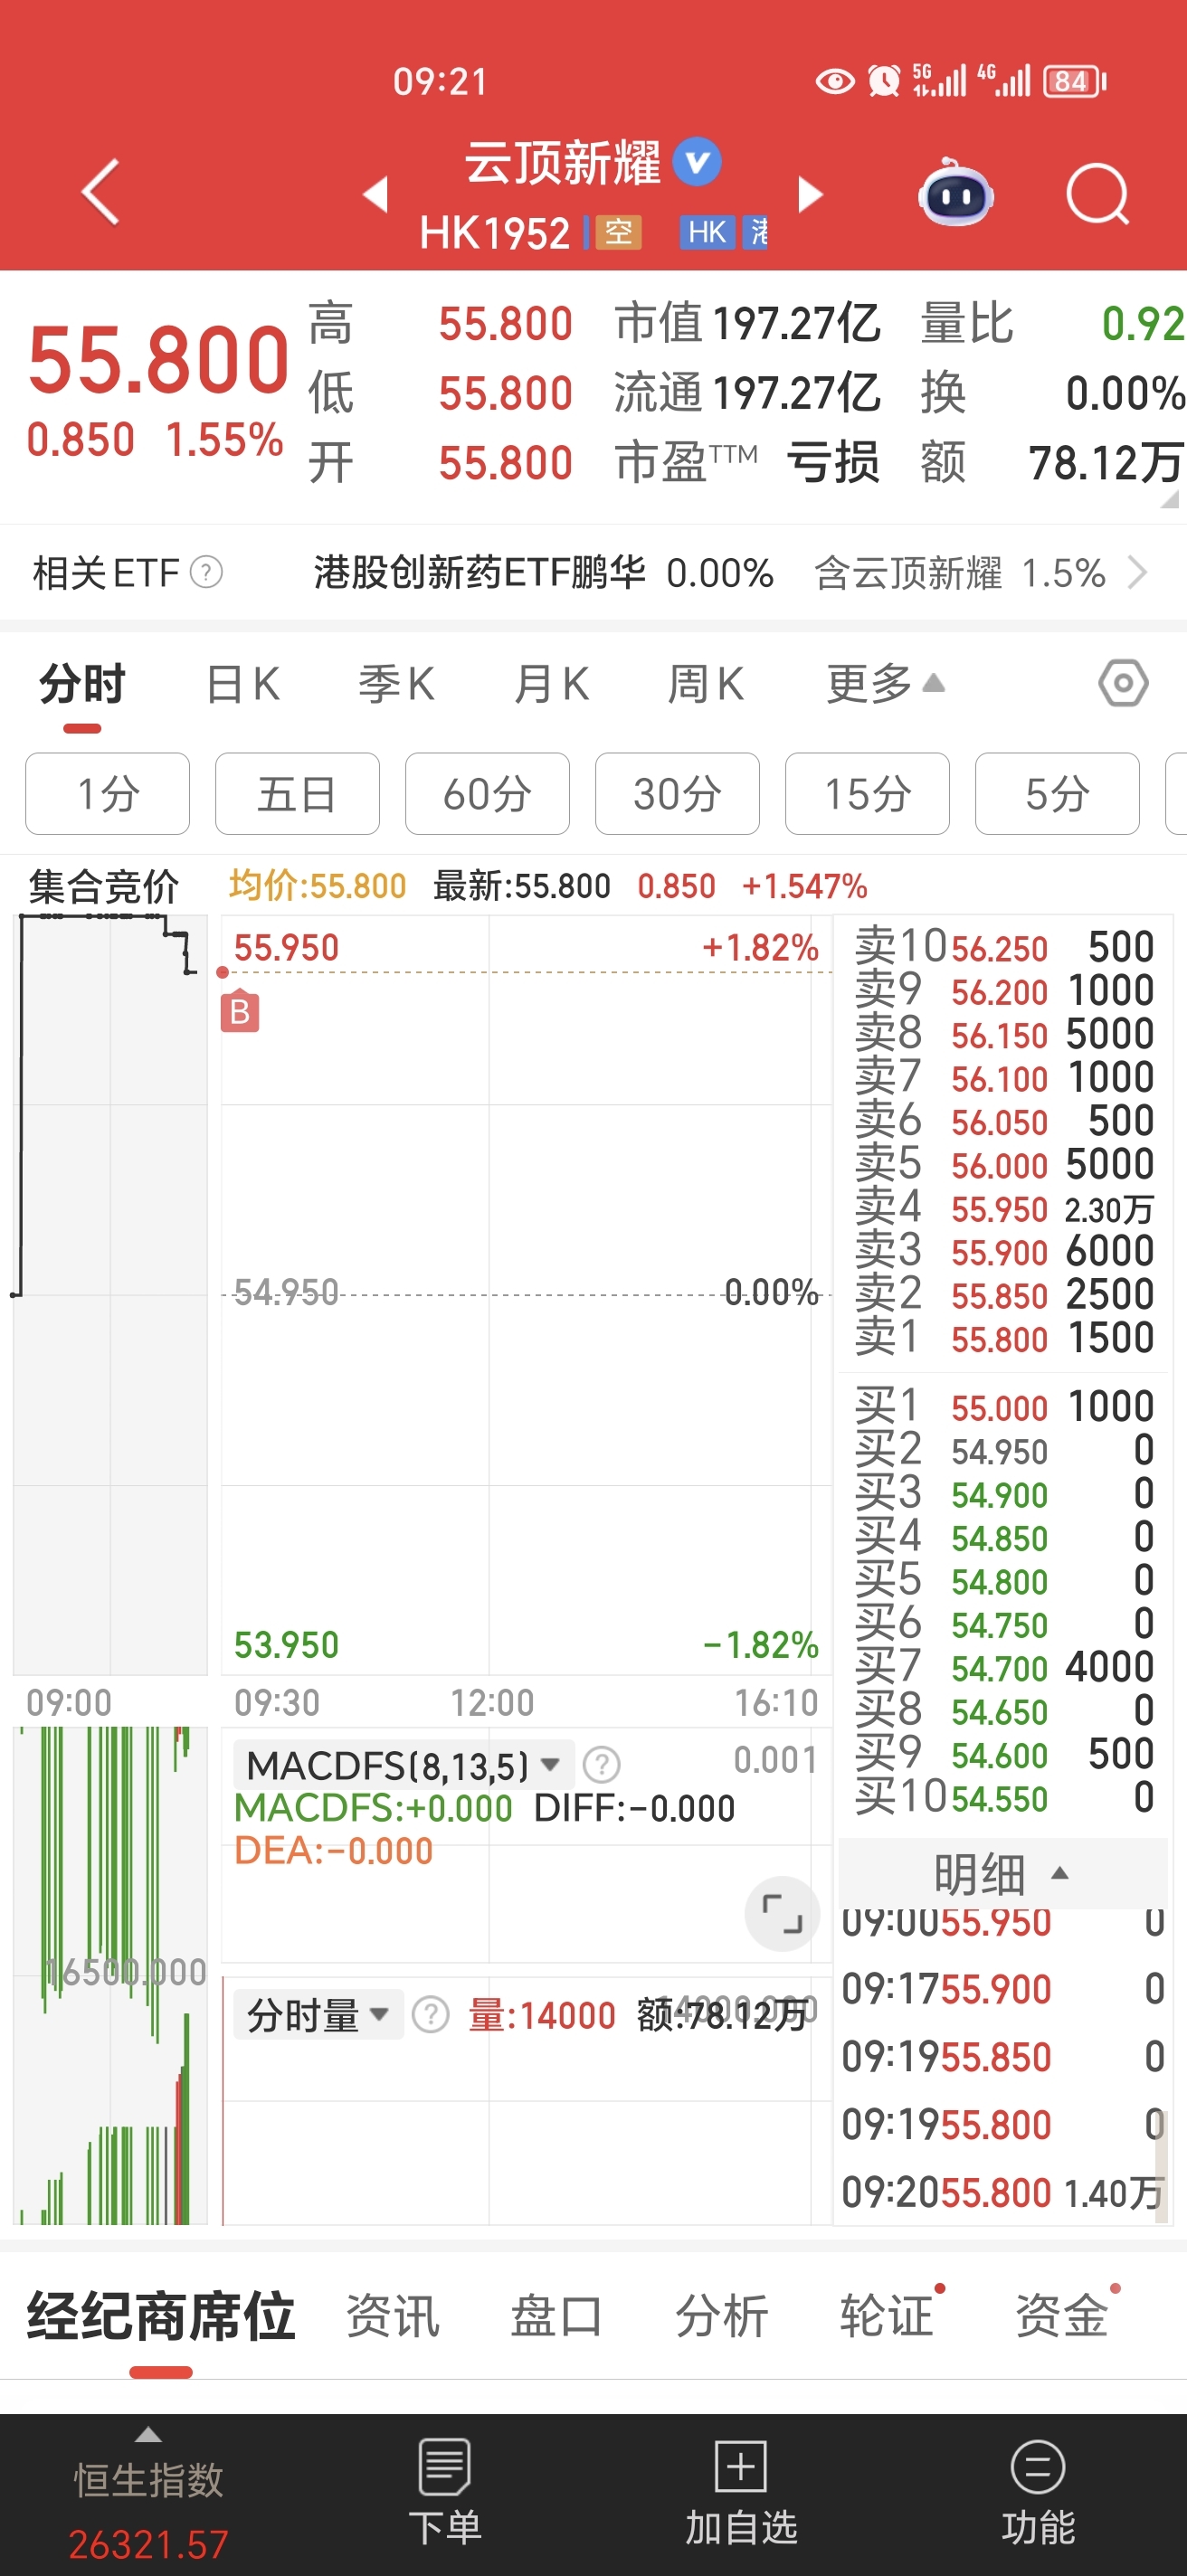The height and width of the screenshot is (2576, 1187).
Task: Open 资讯 news tab
Action: tap(393, 2316)
